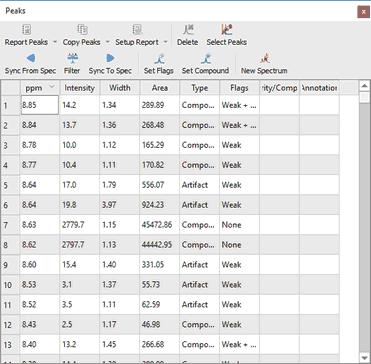
Task: Click ppm value 8.78 in row 3
Action: (29, 145)
